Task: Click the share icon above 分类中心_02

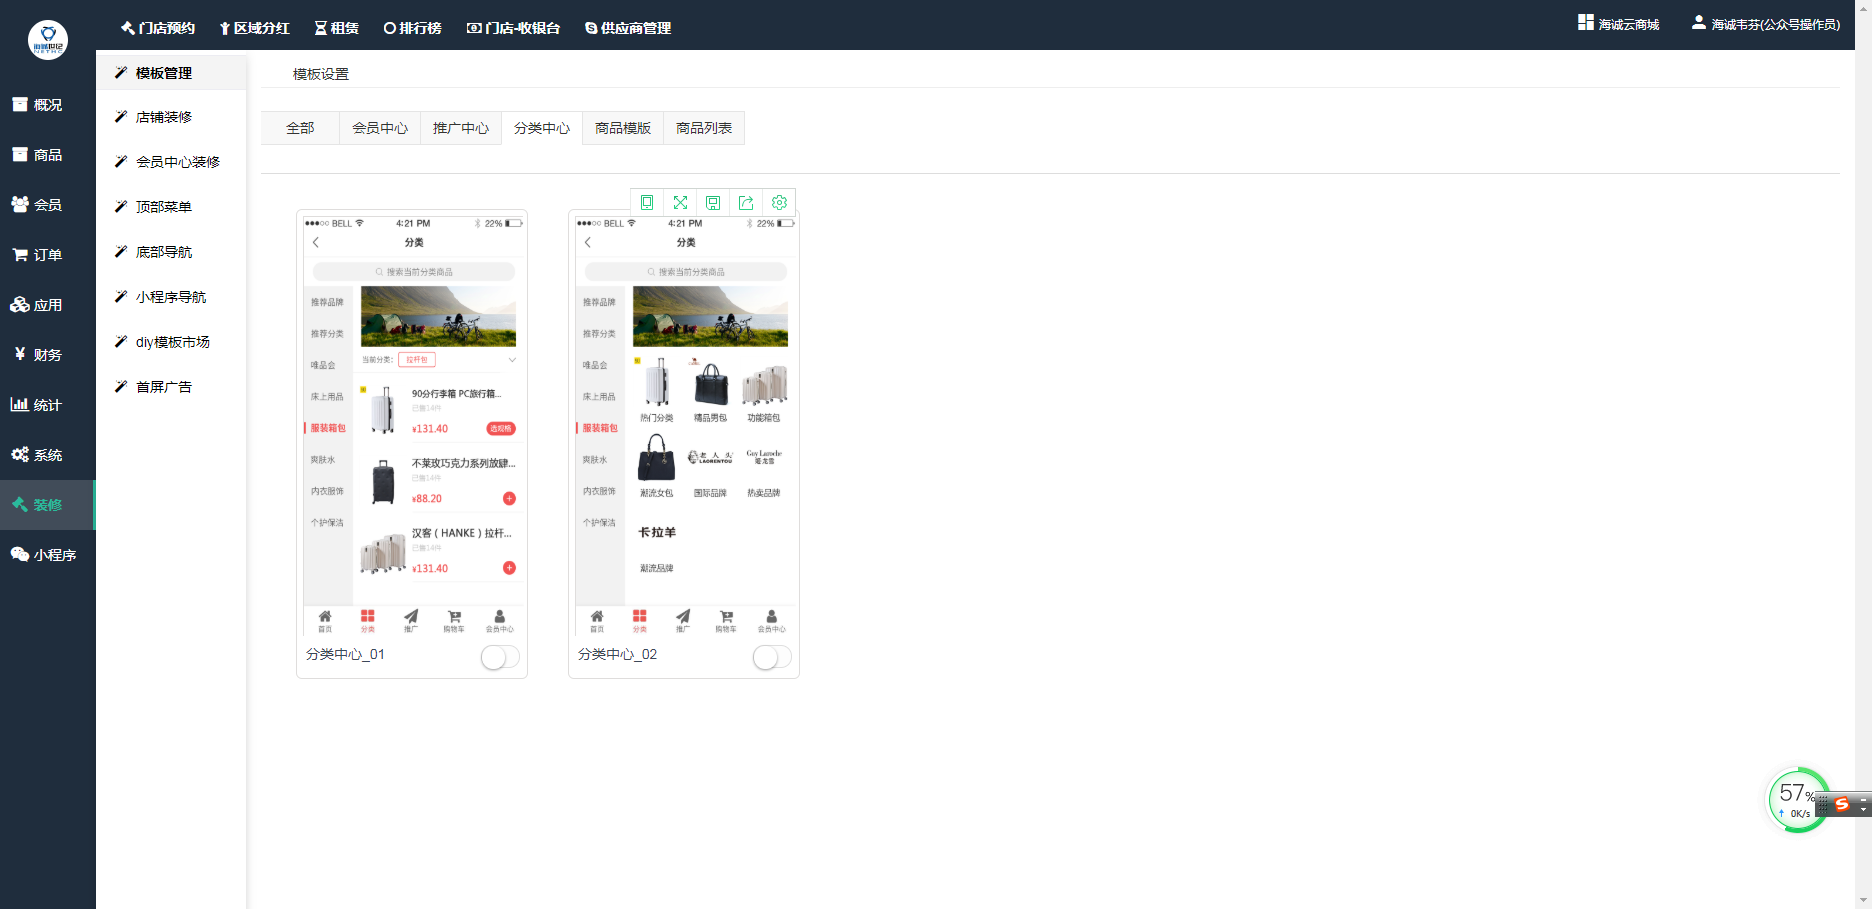Action: click(746, 202)
